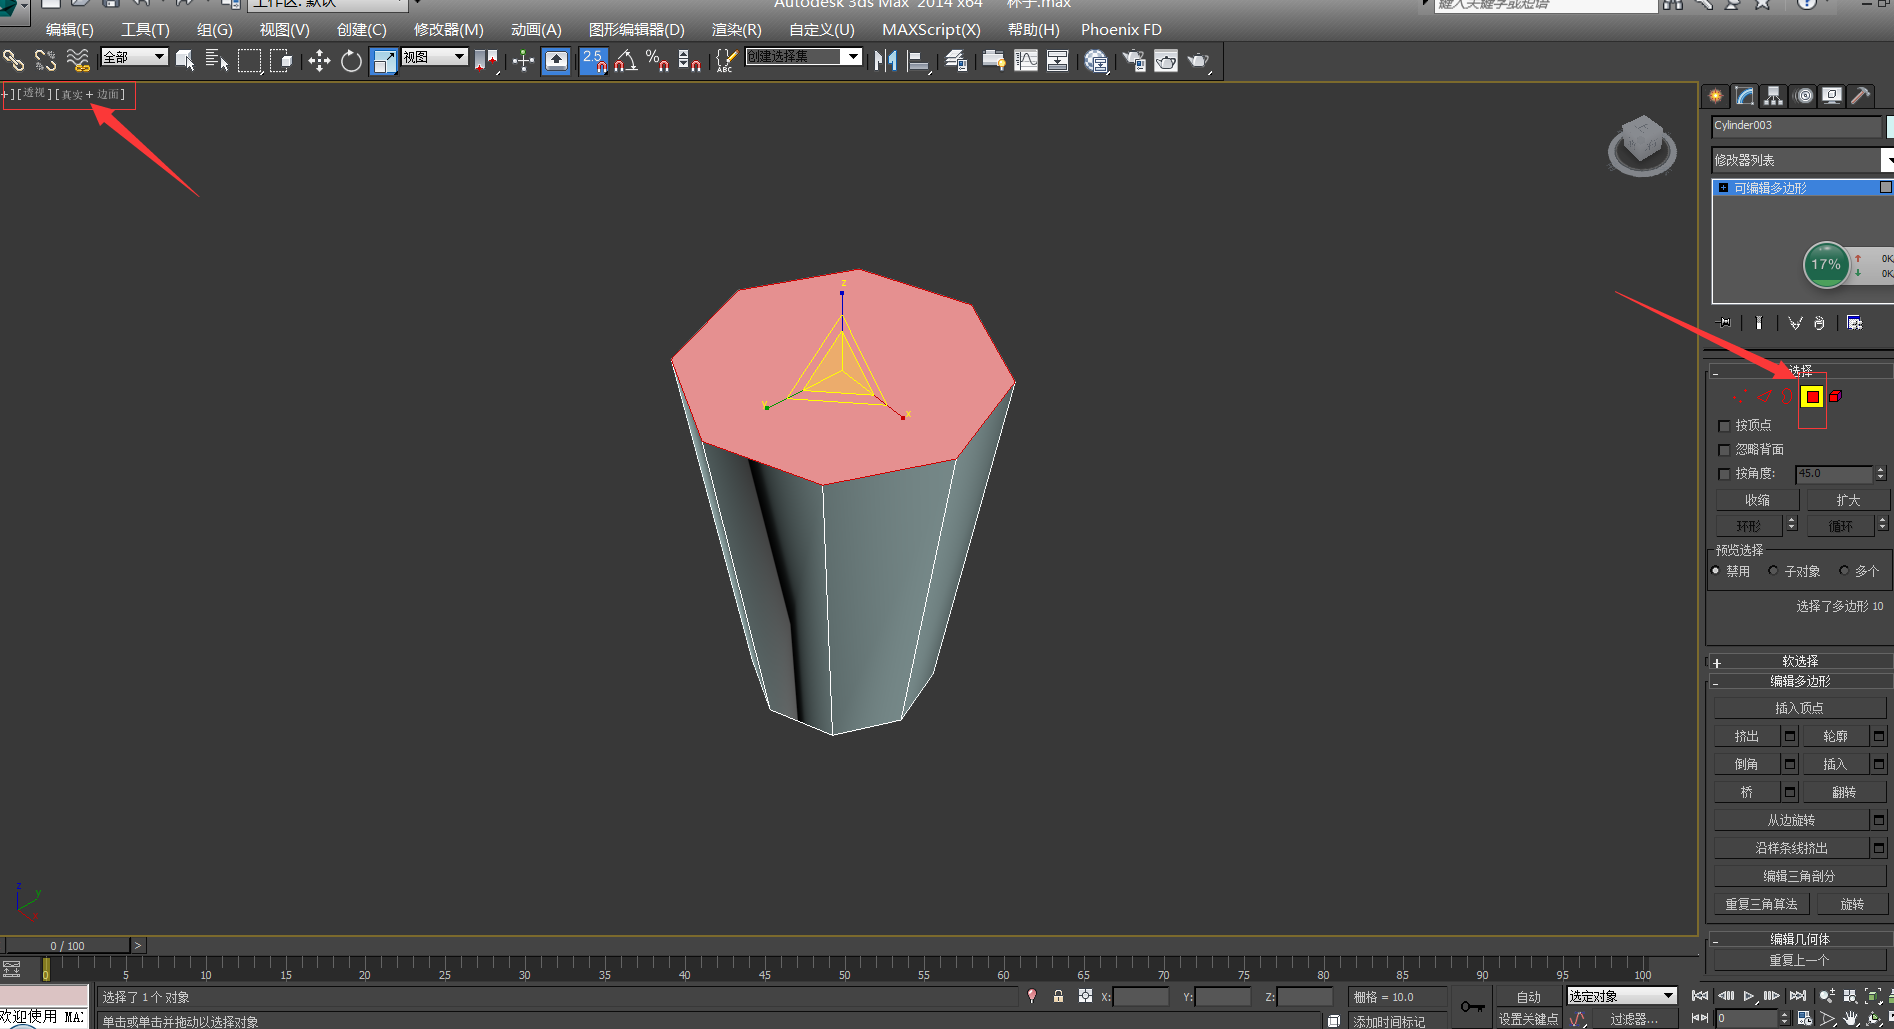Image resolution: width=1894 pixels, height=1029 pixels.
Task: Open the 修改器列表 dropdown
Action: click(1803, 160)
